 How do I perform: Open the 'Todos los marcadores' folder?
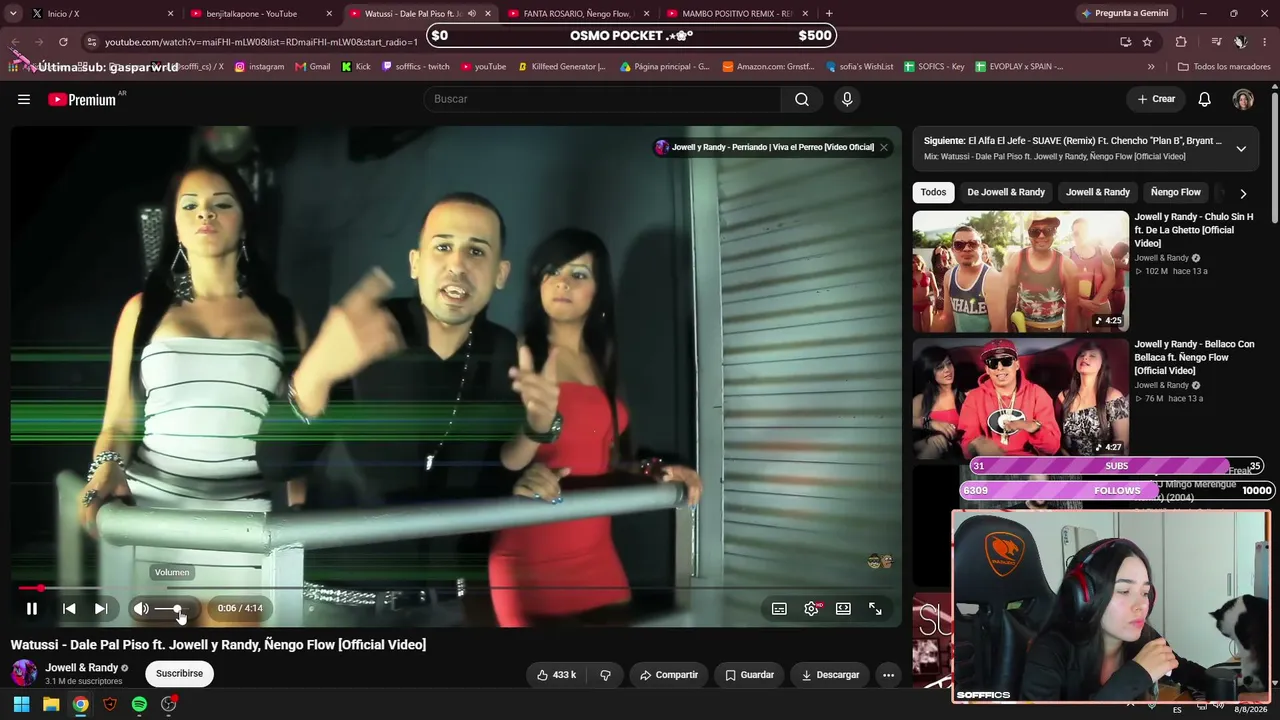pos(1223,67)
